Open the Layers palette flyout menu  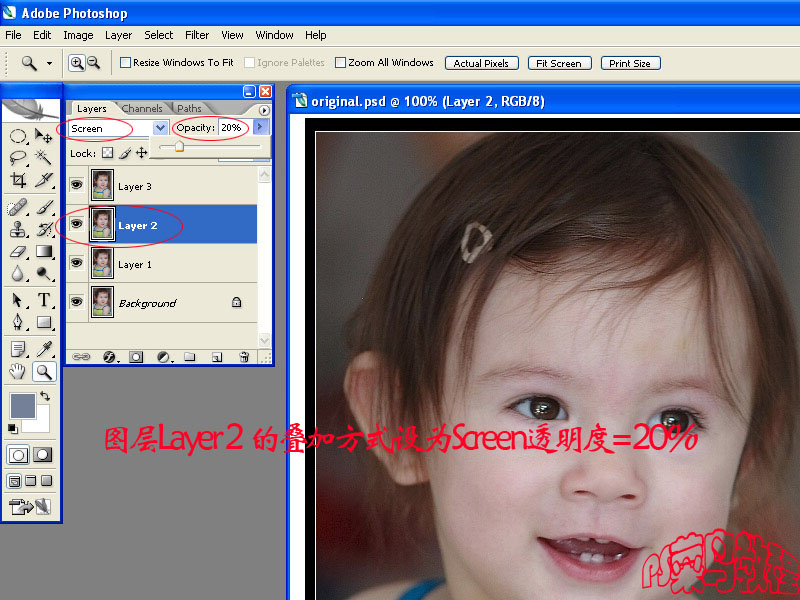coord(264,110)
